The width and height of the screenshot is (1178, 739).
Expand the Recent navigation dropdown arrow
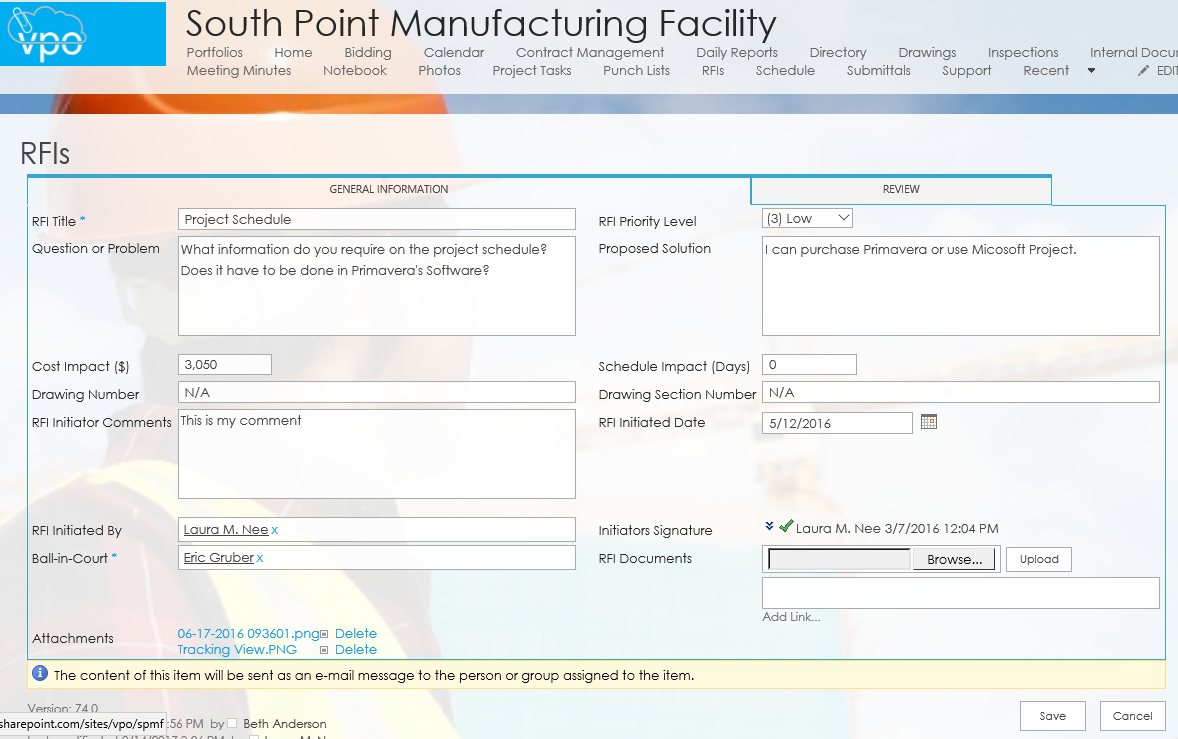pyautogui.click(x=1091, y=71)
